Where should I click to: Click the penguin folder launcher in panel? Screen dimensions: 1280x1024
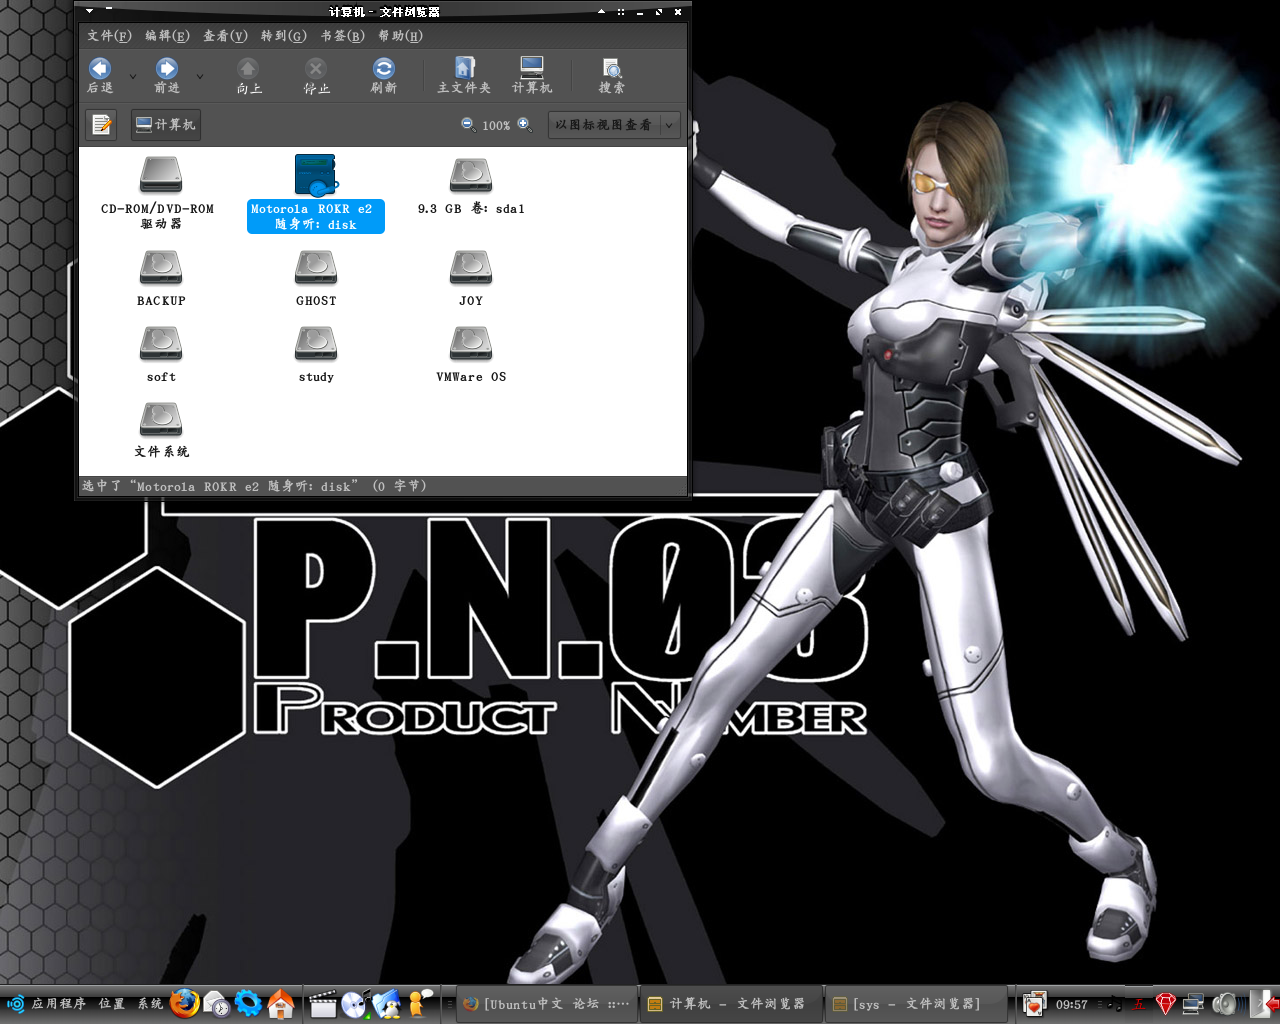click(x=388, y=1003)
